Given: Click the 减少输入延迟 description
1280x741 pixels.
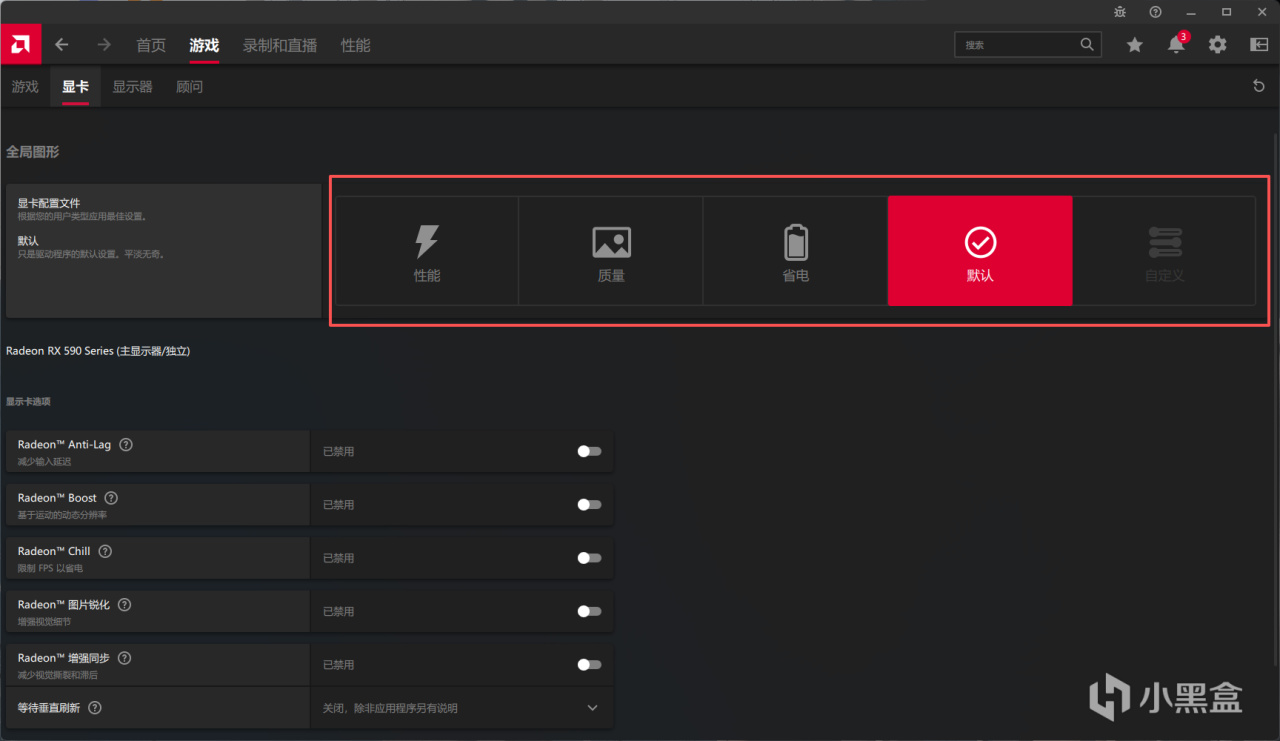Looking at the screenshot, I should pos(44,462).
